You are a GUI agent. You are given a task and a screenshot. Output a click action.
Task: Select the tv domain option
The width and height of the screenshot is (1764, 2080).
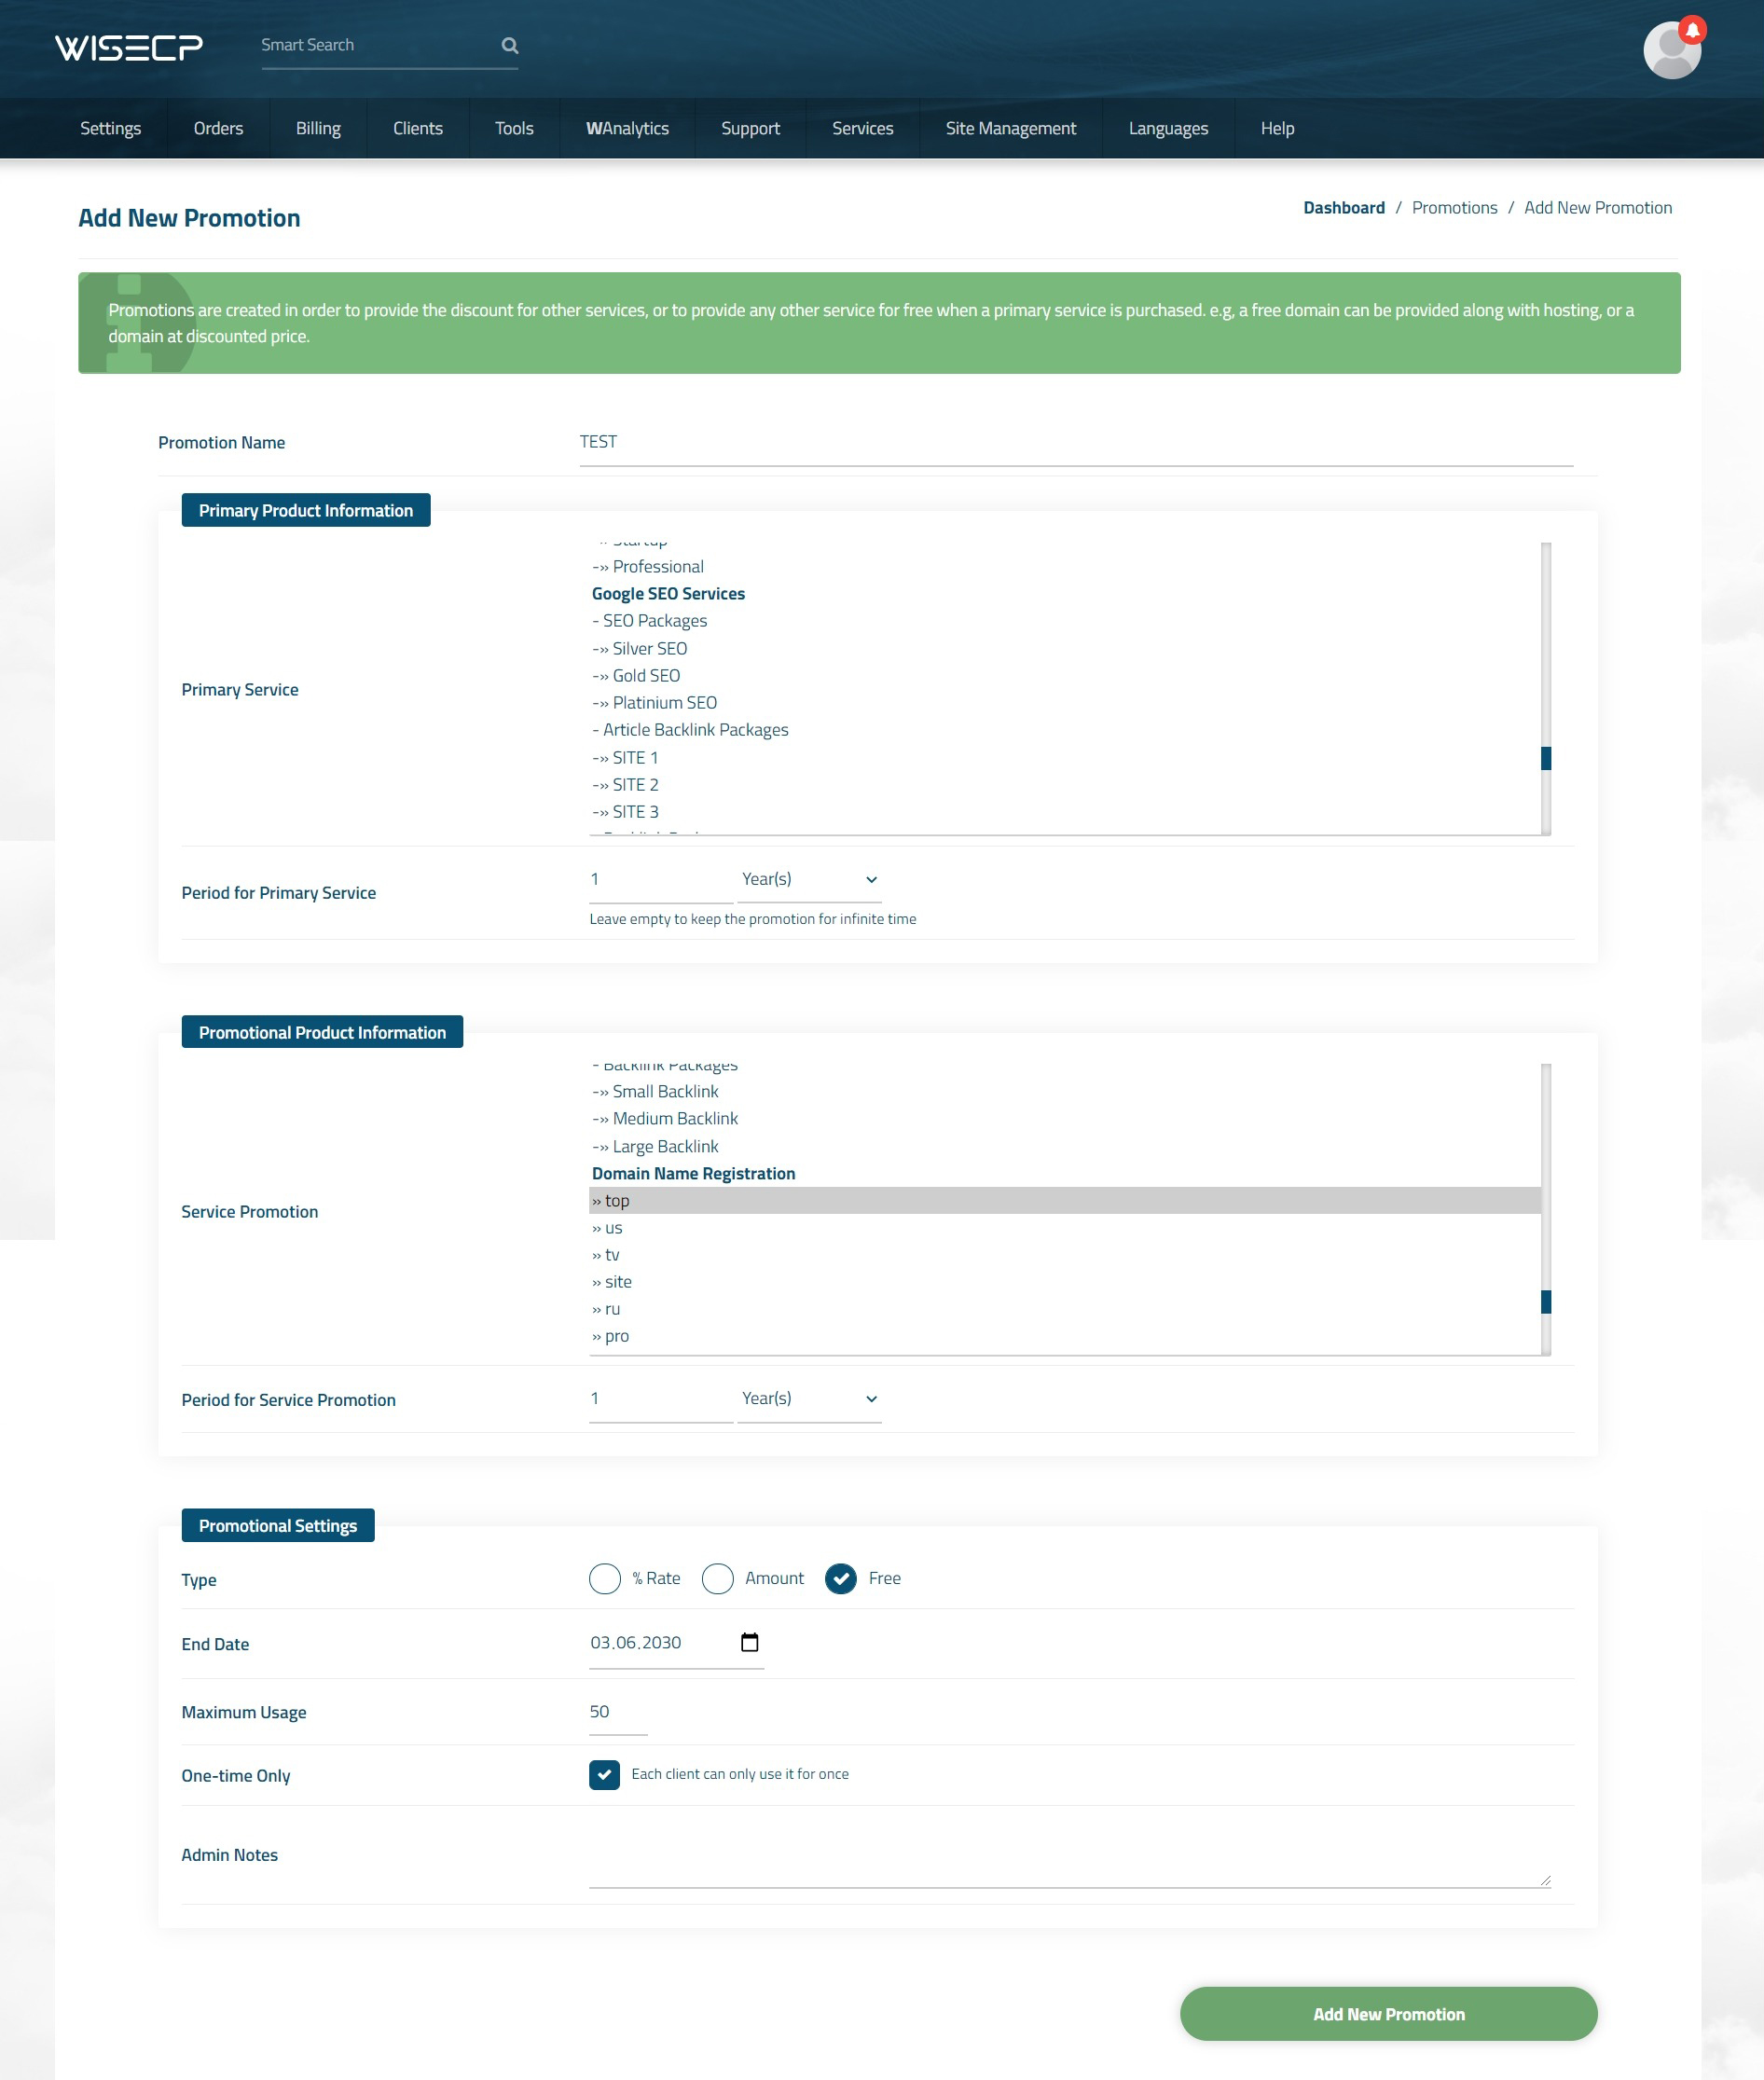(x=1065, y=1254)
